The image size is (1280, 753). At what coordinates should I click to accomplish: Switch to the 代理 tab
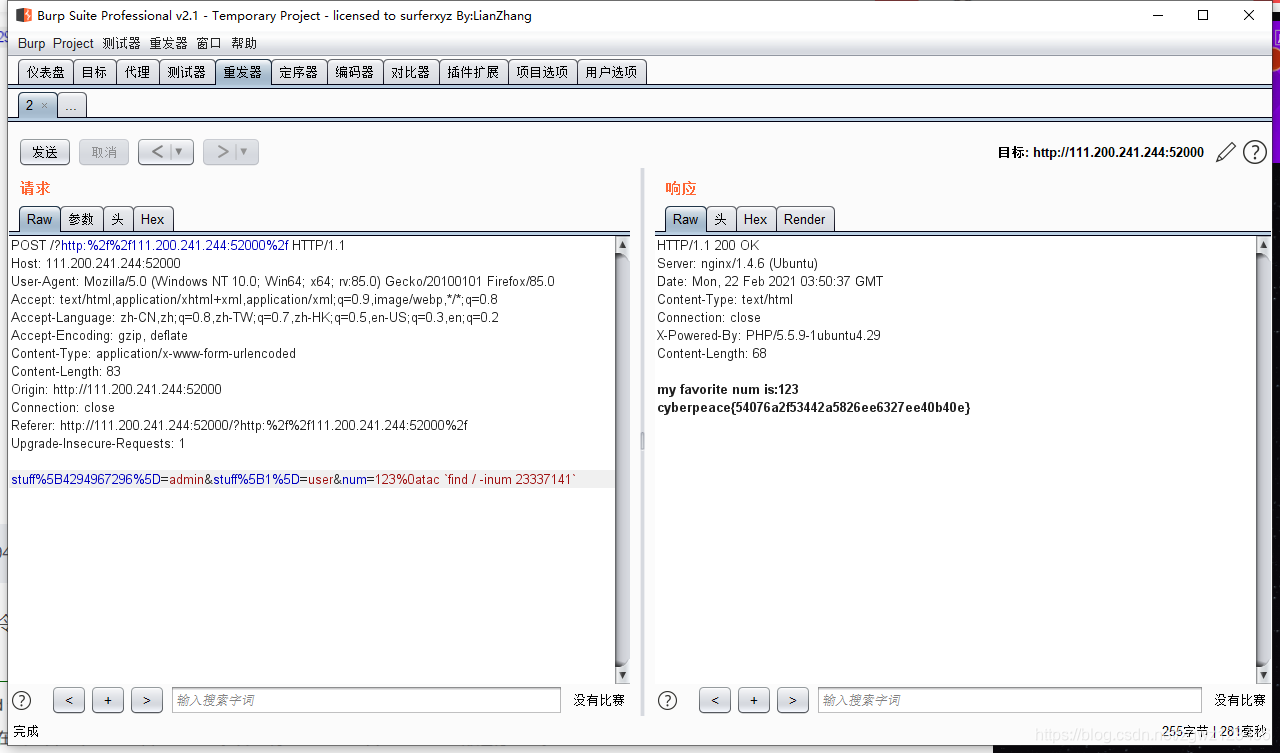pos(137,72)
